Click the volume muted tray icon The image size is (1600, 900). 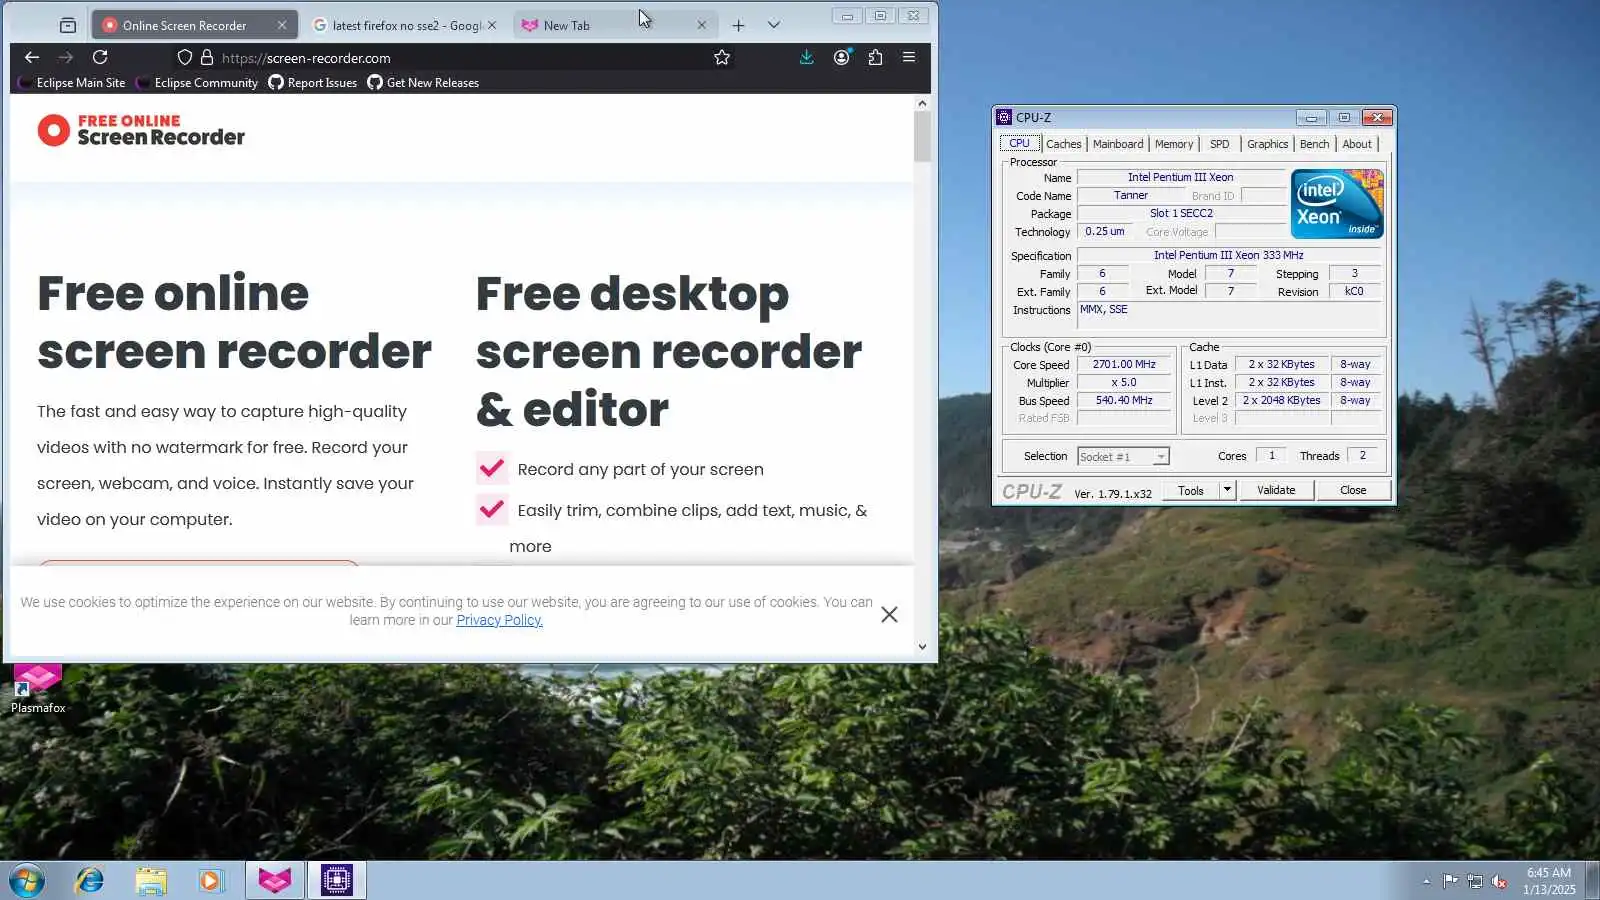click(1499, 881)
